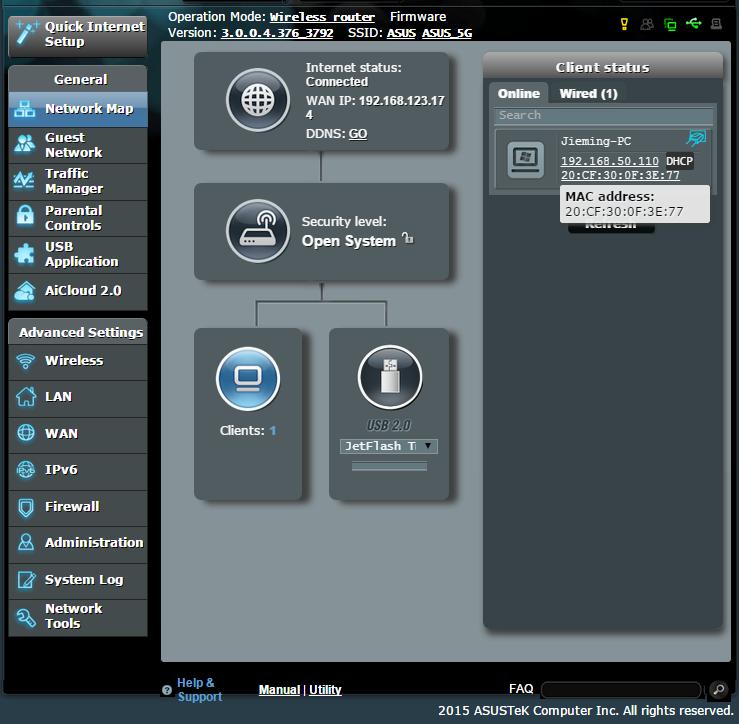Click the Network Tools wrench icon
The image size is (739, 724).
[x=26, y=617]
